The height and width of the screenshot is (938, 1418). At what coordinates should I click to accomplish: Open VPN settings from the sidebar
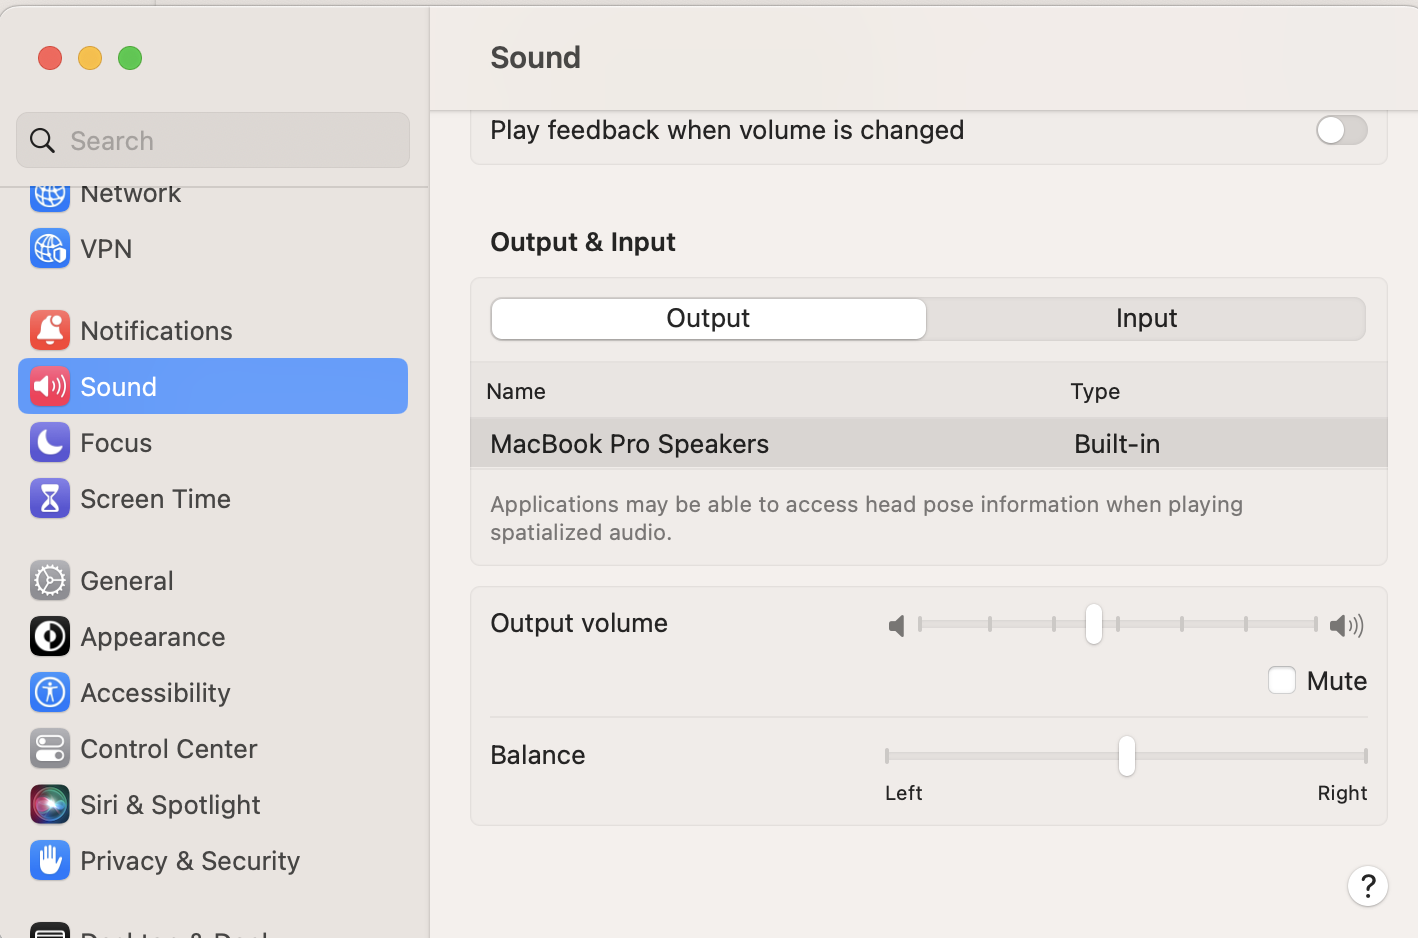point(105,248)
